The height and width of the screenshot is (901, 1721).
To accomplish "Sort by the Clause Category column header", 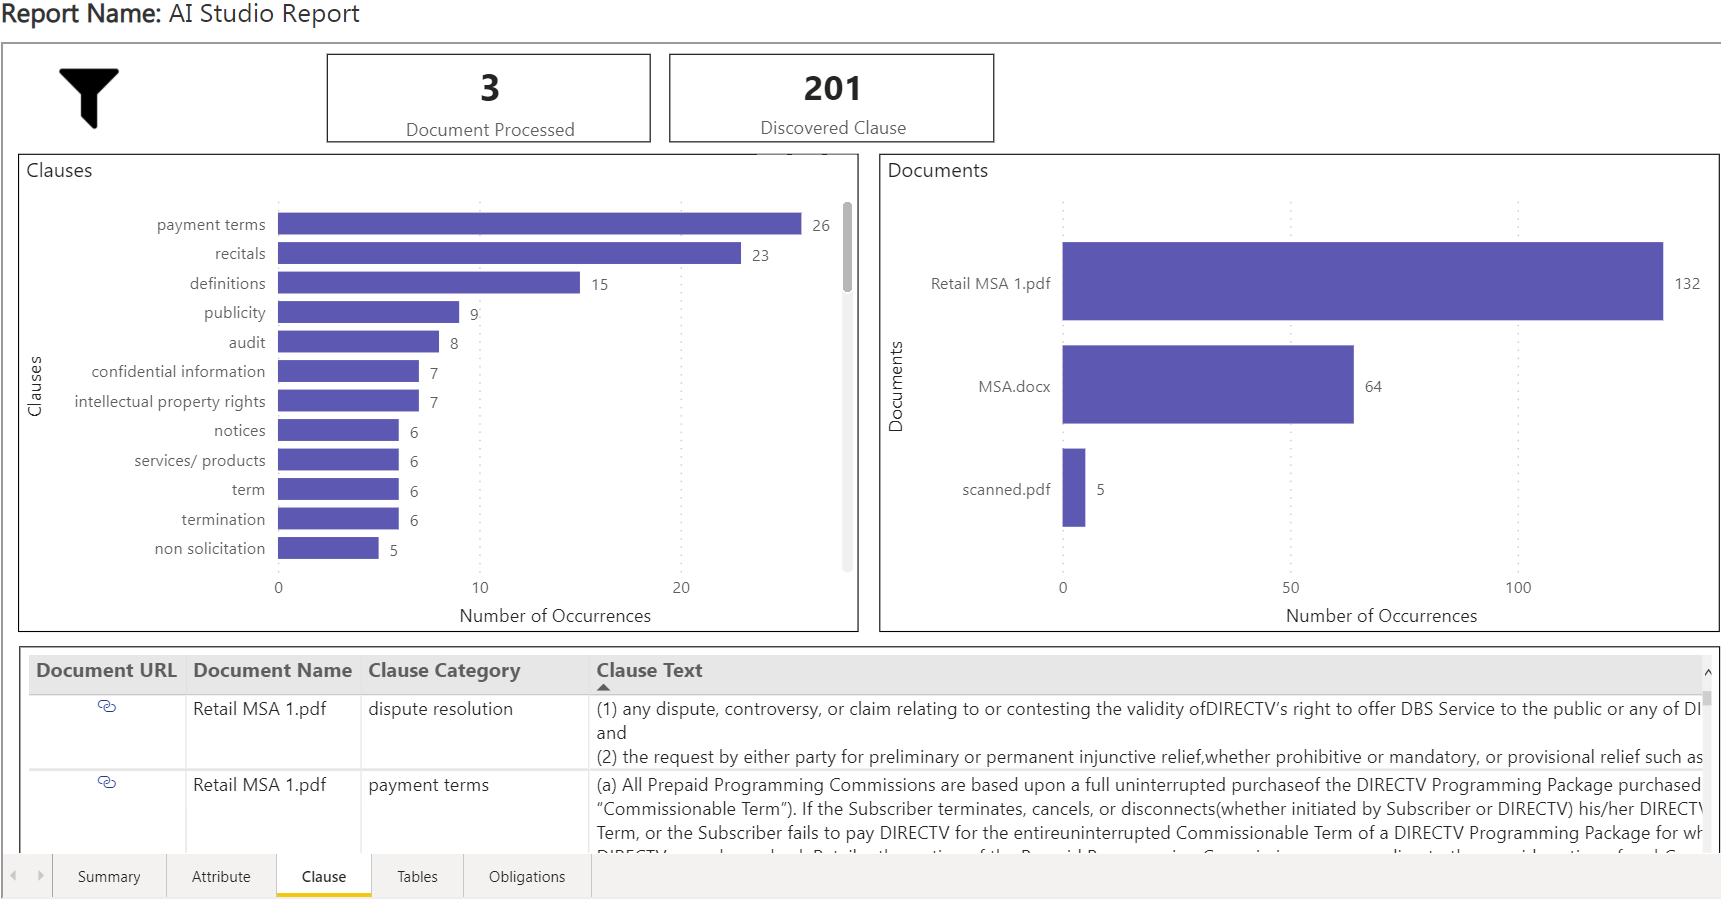I will coord(444,671).
